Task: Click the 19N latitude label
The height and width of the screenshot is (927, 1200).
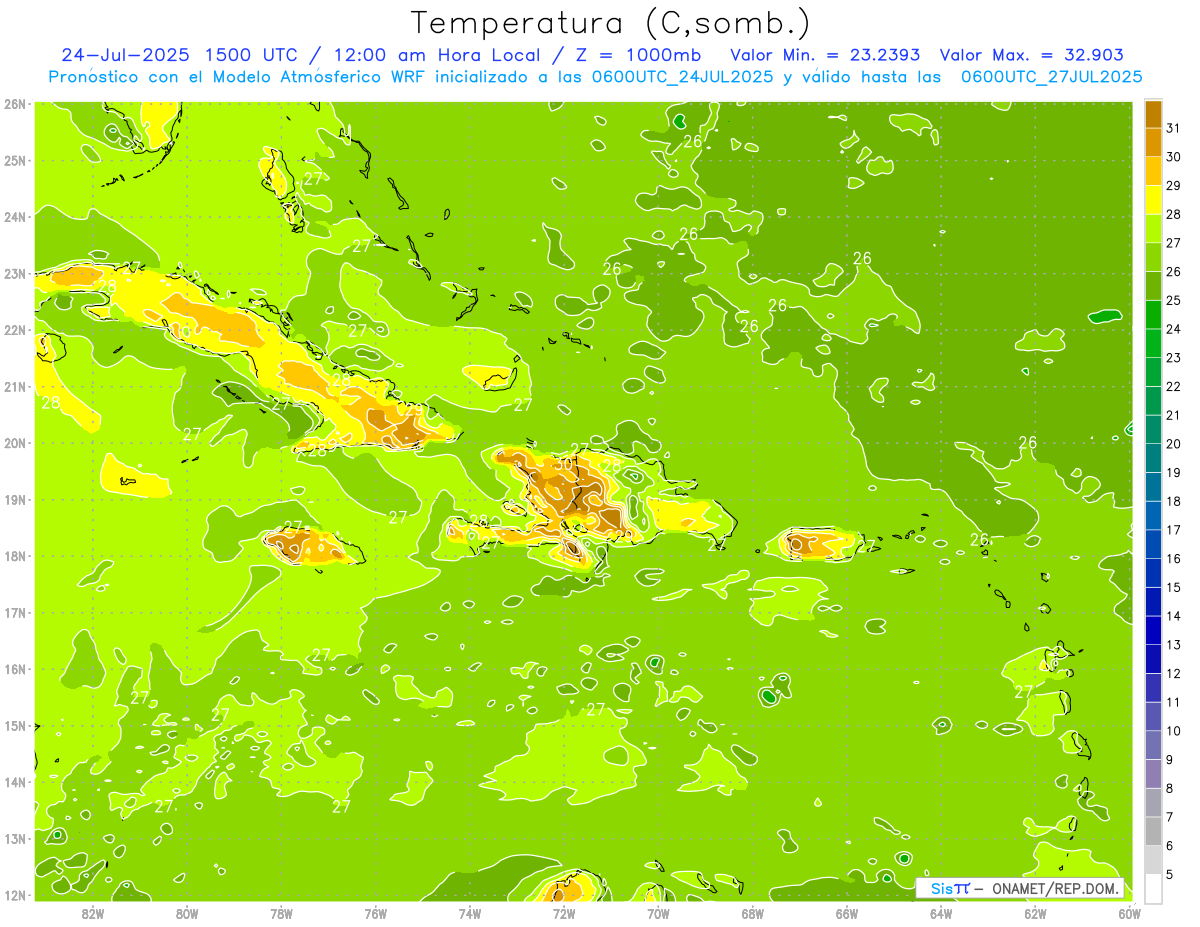Action: (15, 499)
